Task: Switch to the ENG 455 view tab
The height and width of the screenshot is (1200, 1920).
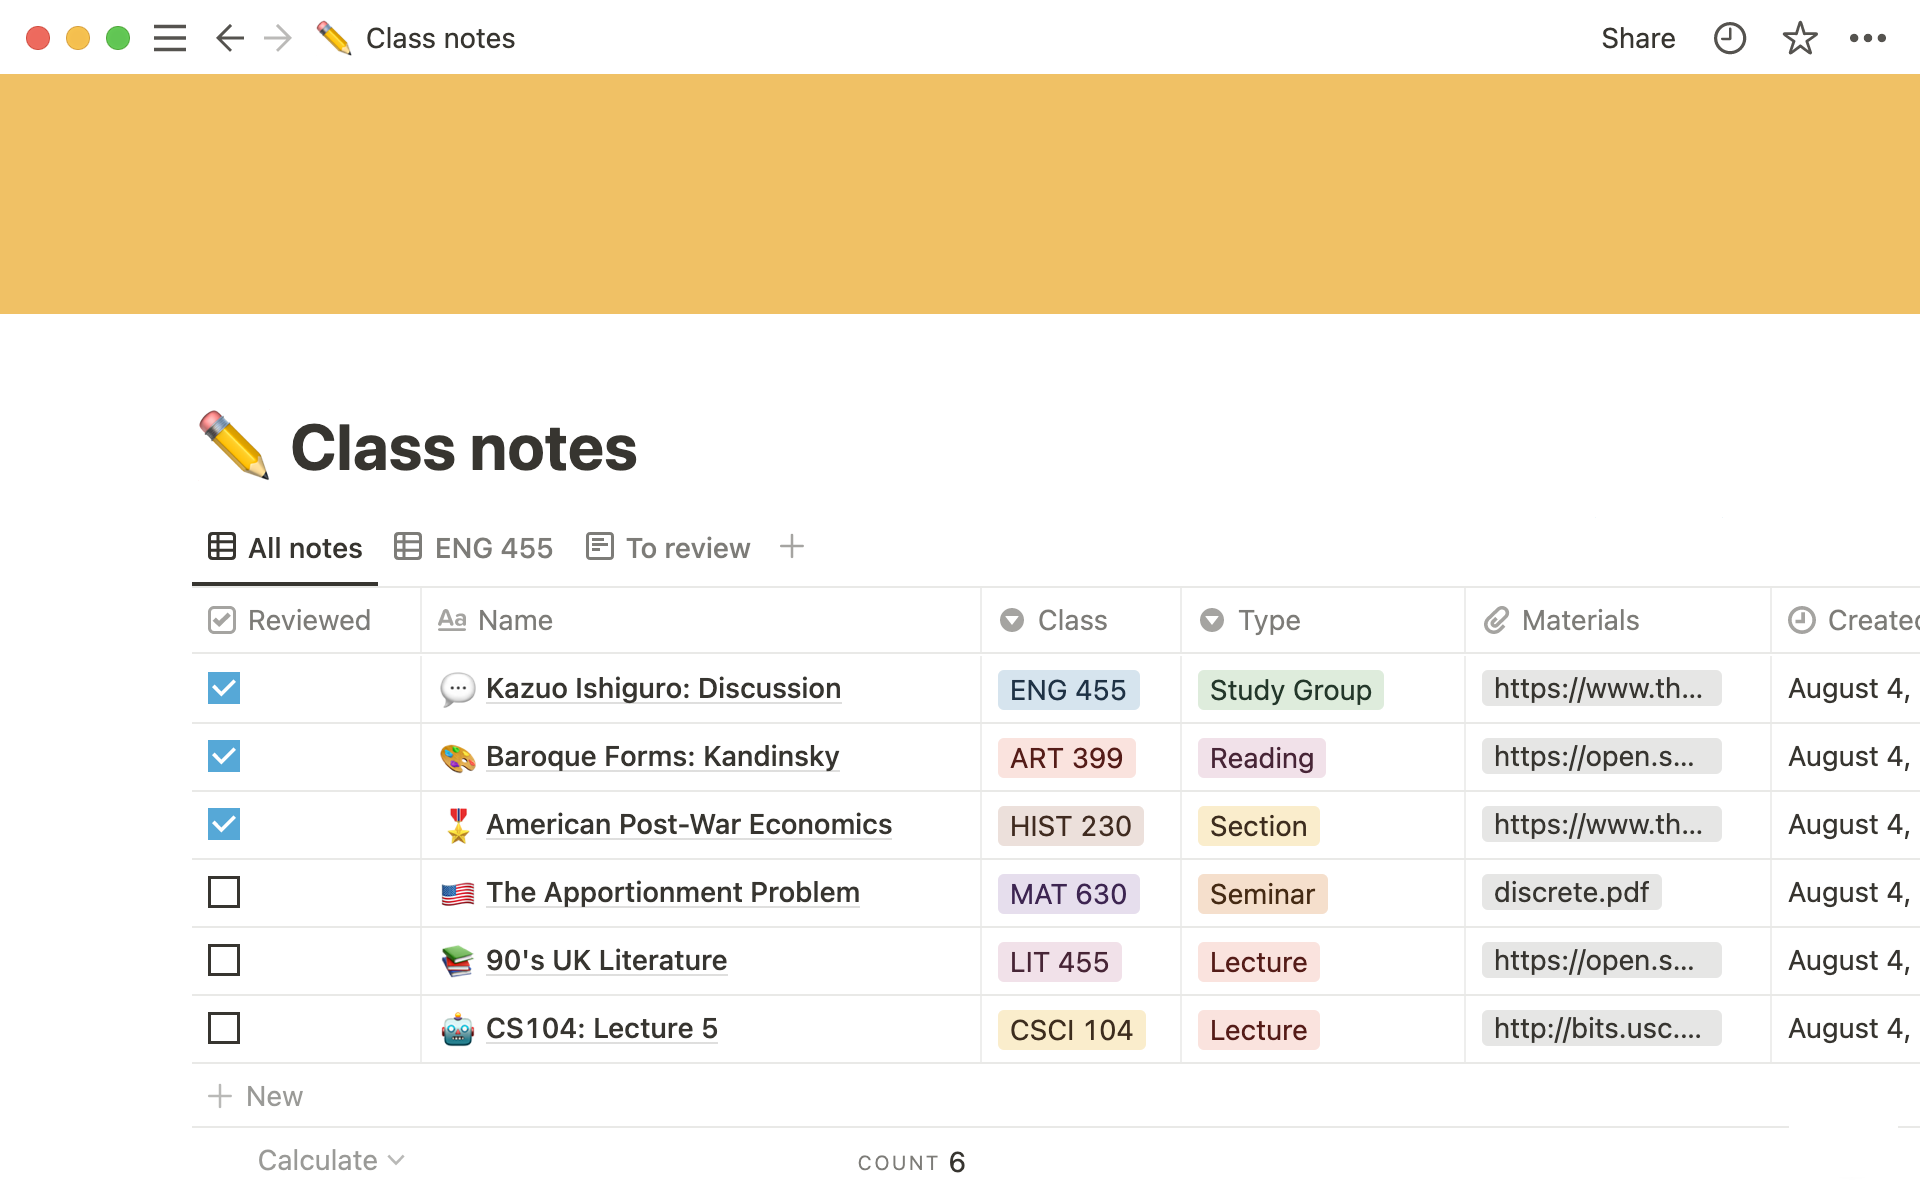Action: click(474, 547)
